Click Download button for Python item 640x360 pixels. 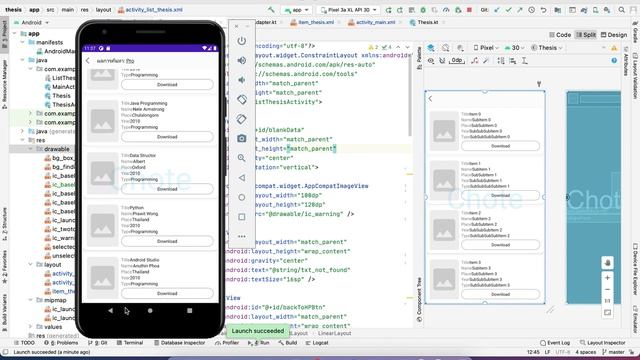(x=167, y=241)
